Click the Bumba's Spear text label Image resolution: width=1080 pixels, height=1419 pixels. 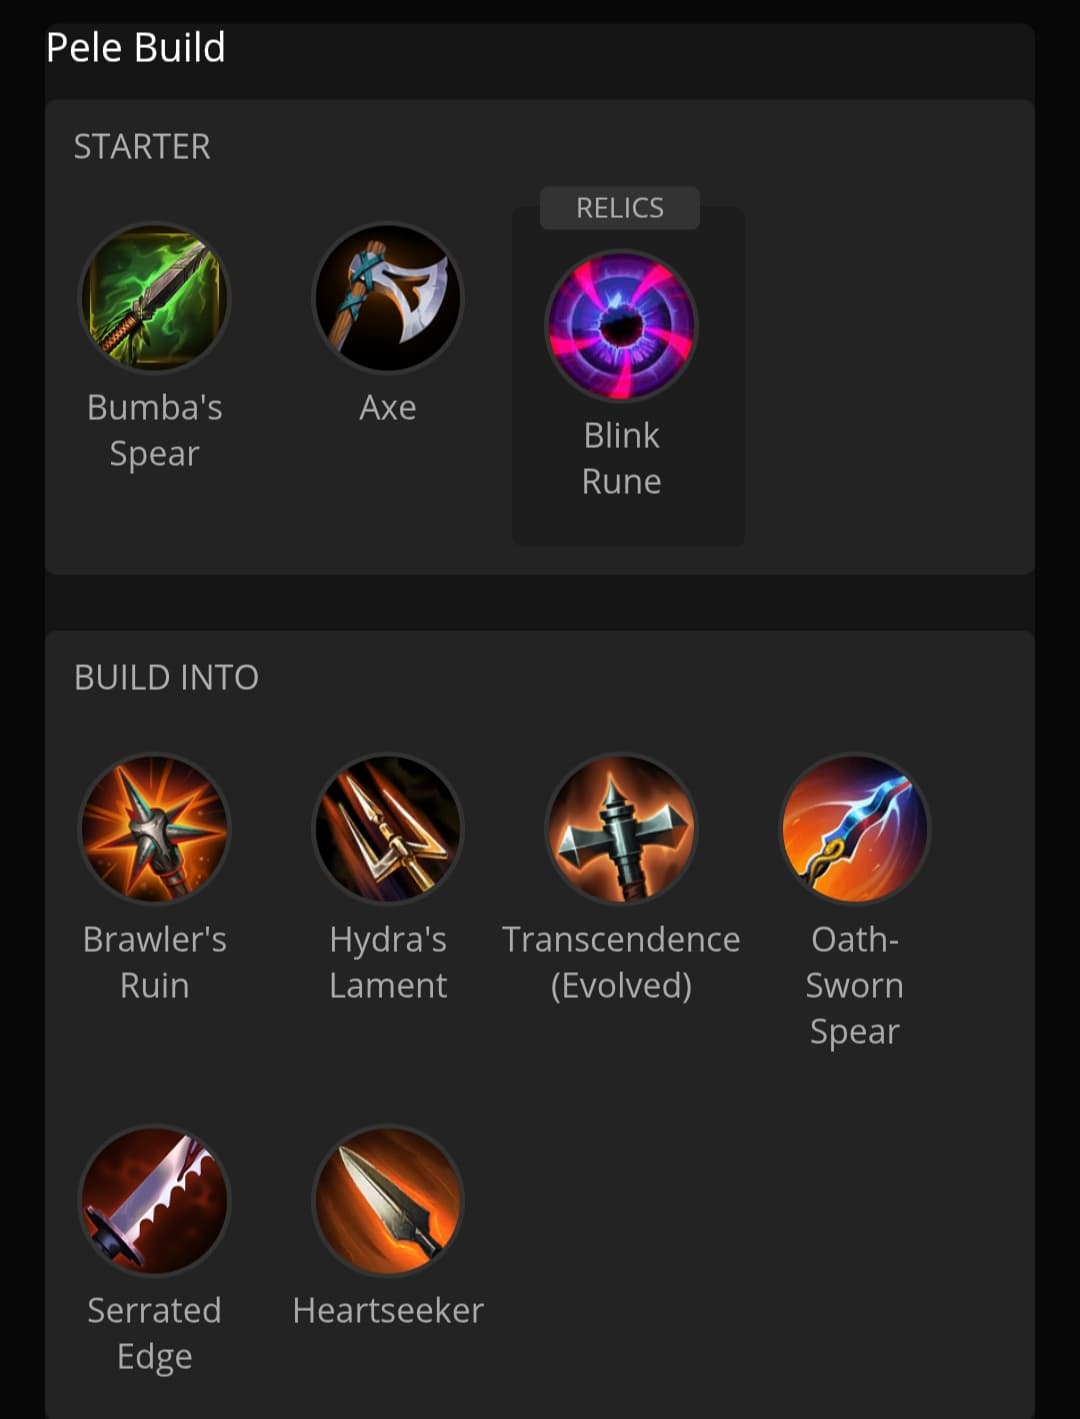(x=155, y=430)
